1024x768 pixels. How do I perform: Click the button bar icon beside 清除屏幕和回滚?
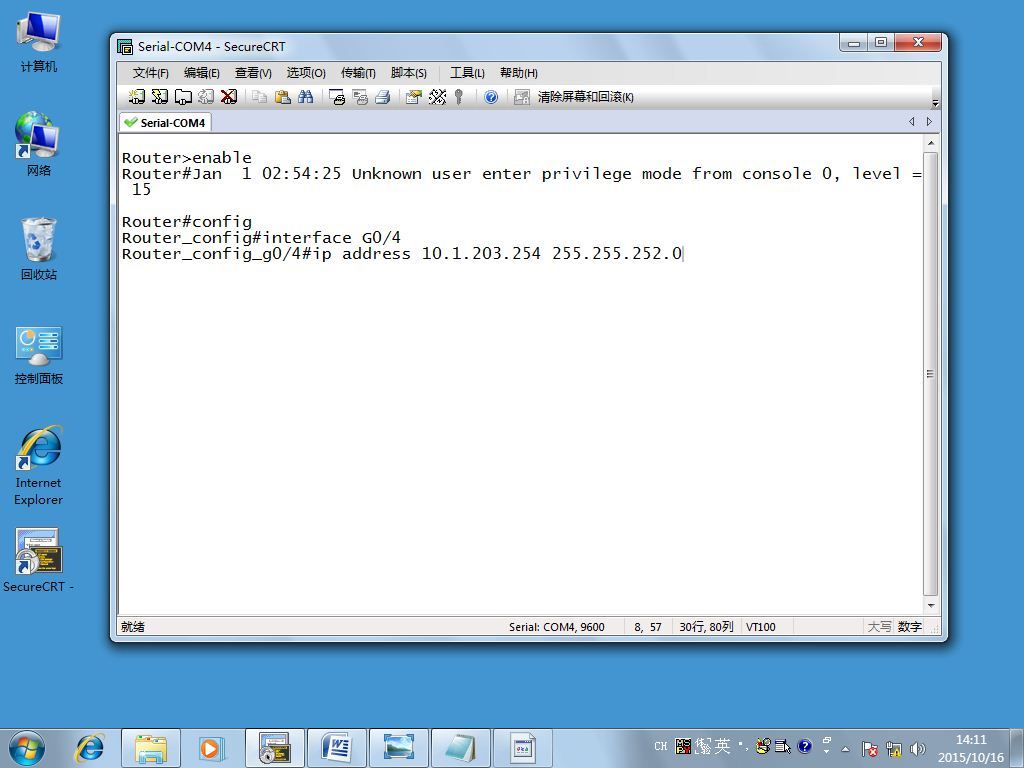click(521, 97)
